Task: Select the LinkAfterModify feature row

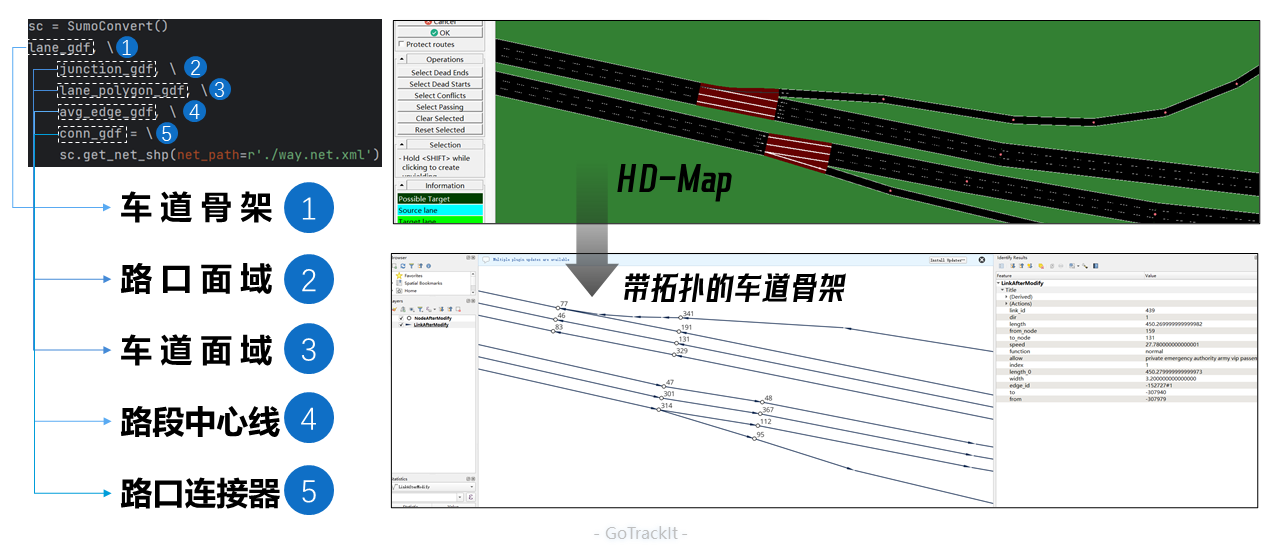Action: tap(1128, 283)
